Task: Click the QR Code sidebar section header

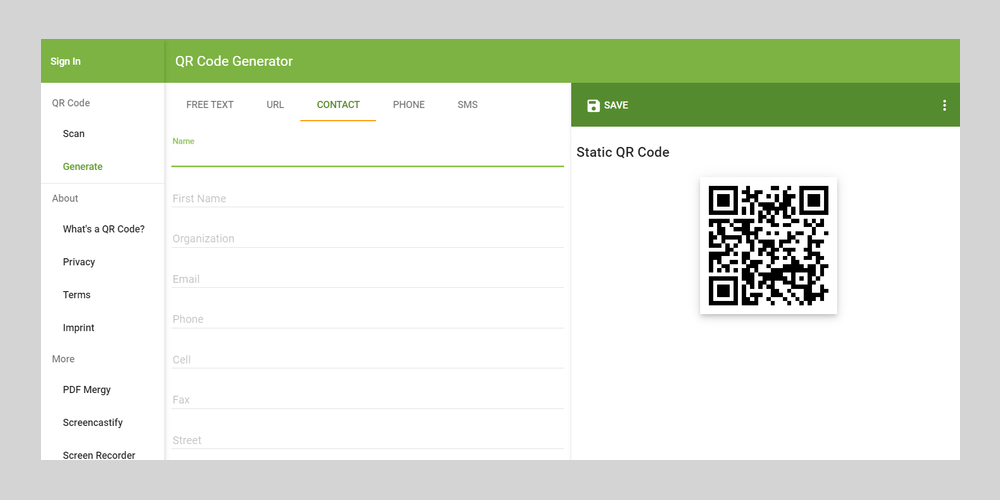Action: click(71, 103)
